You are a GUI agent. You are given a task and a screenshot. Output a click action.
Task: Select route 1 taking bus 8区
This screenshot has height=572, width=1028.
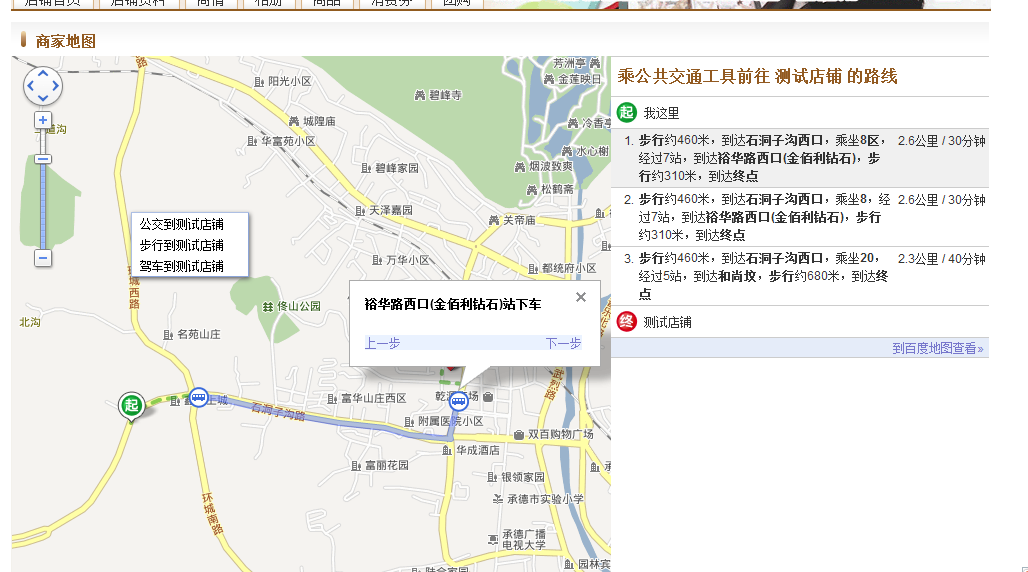point(800,158)
